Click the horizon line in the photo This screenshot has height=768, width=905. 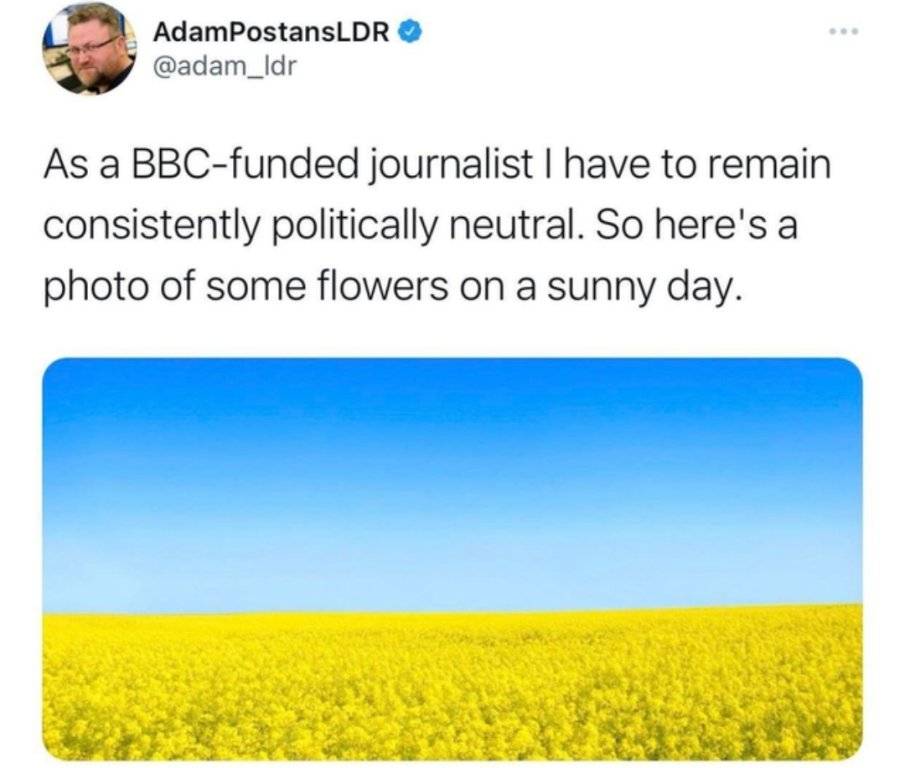pyautogui.click(x=452, y=608)
